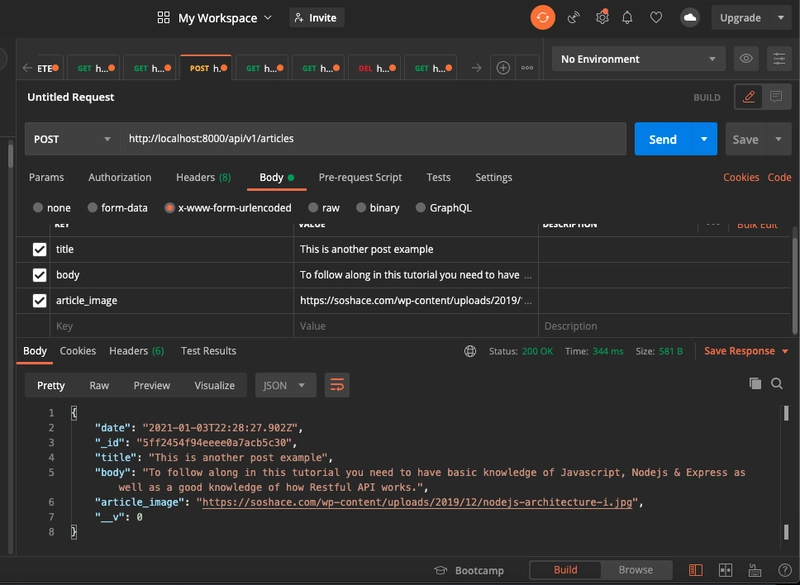
Task: Search the response with magnifier icon
Action: [x=777, y=384]
